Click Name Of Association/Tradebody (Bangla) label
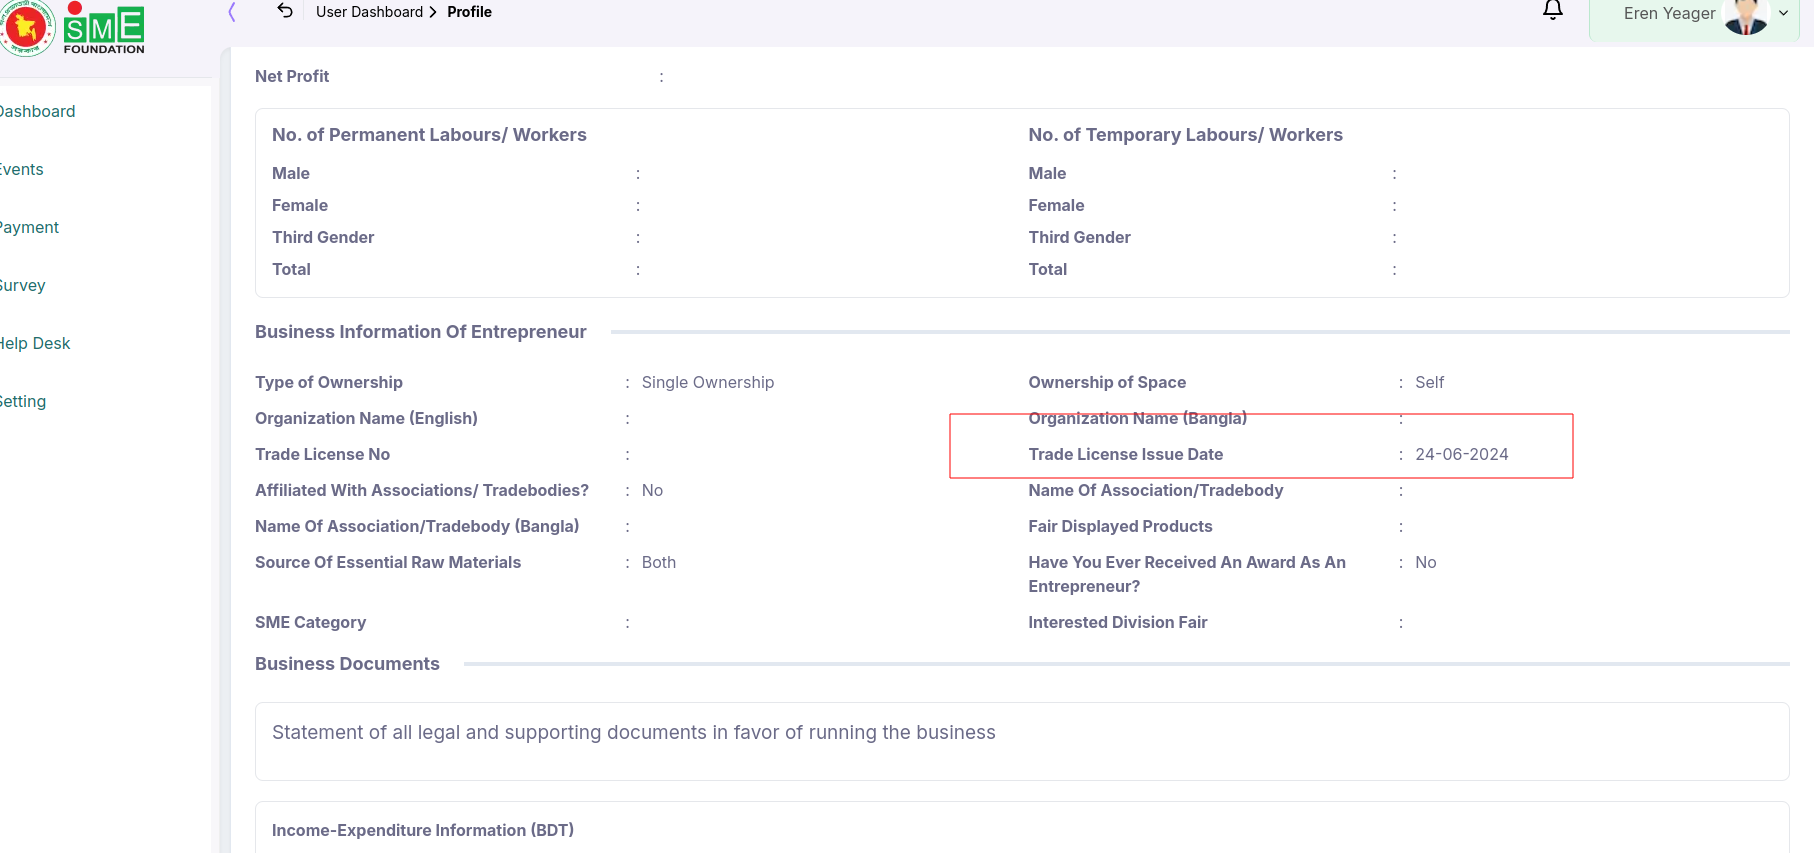 pos(417,526)
